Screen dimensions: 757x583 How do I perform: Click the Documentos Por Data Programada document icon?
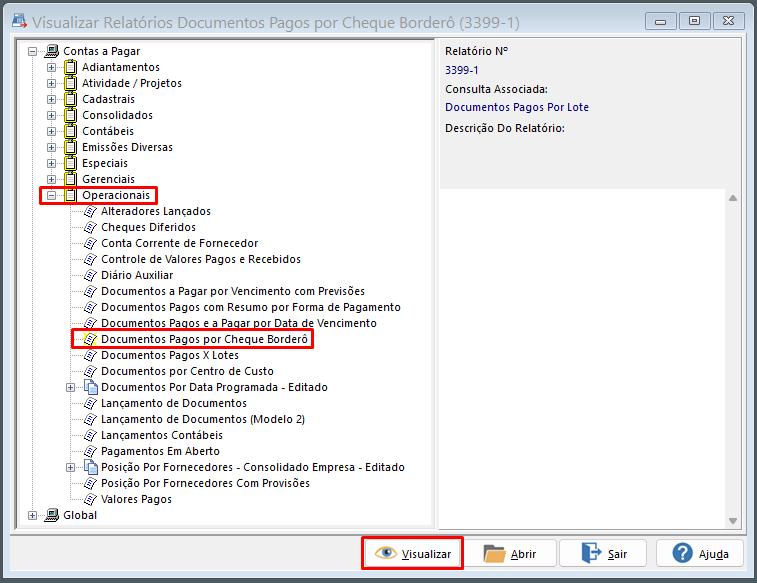91,387
